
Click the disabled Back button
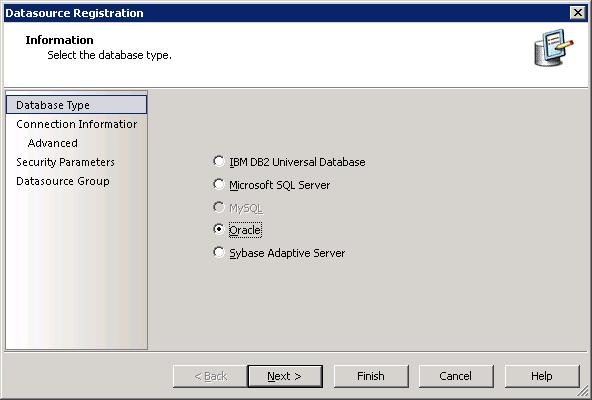point(210,376)
